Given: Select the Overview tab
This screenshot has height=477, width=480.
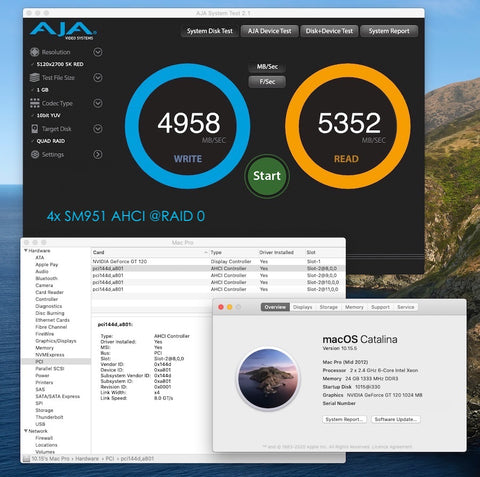Looking at the screenshot, I should click(275, 307).
